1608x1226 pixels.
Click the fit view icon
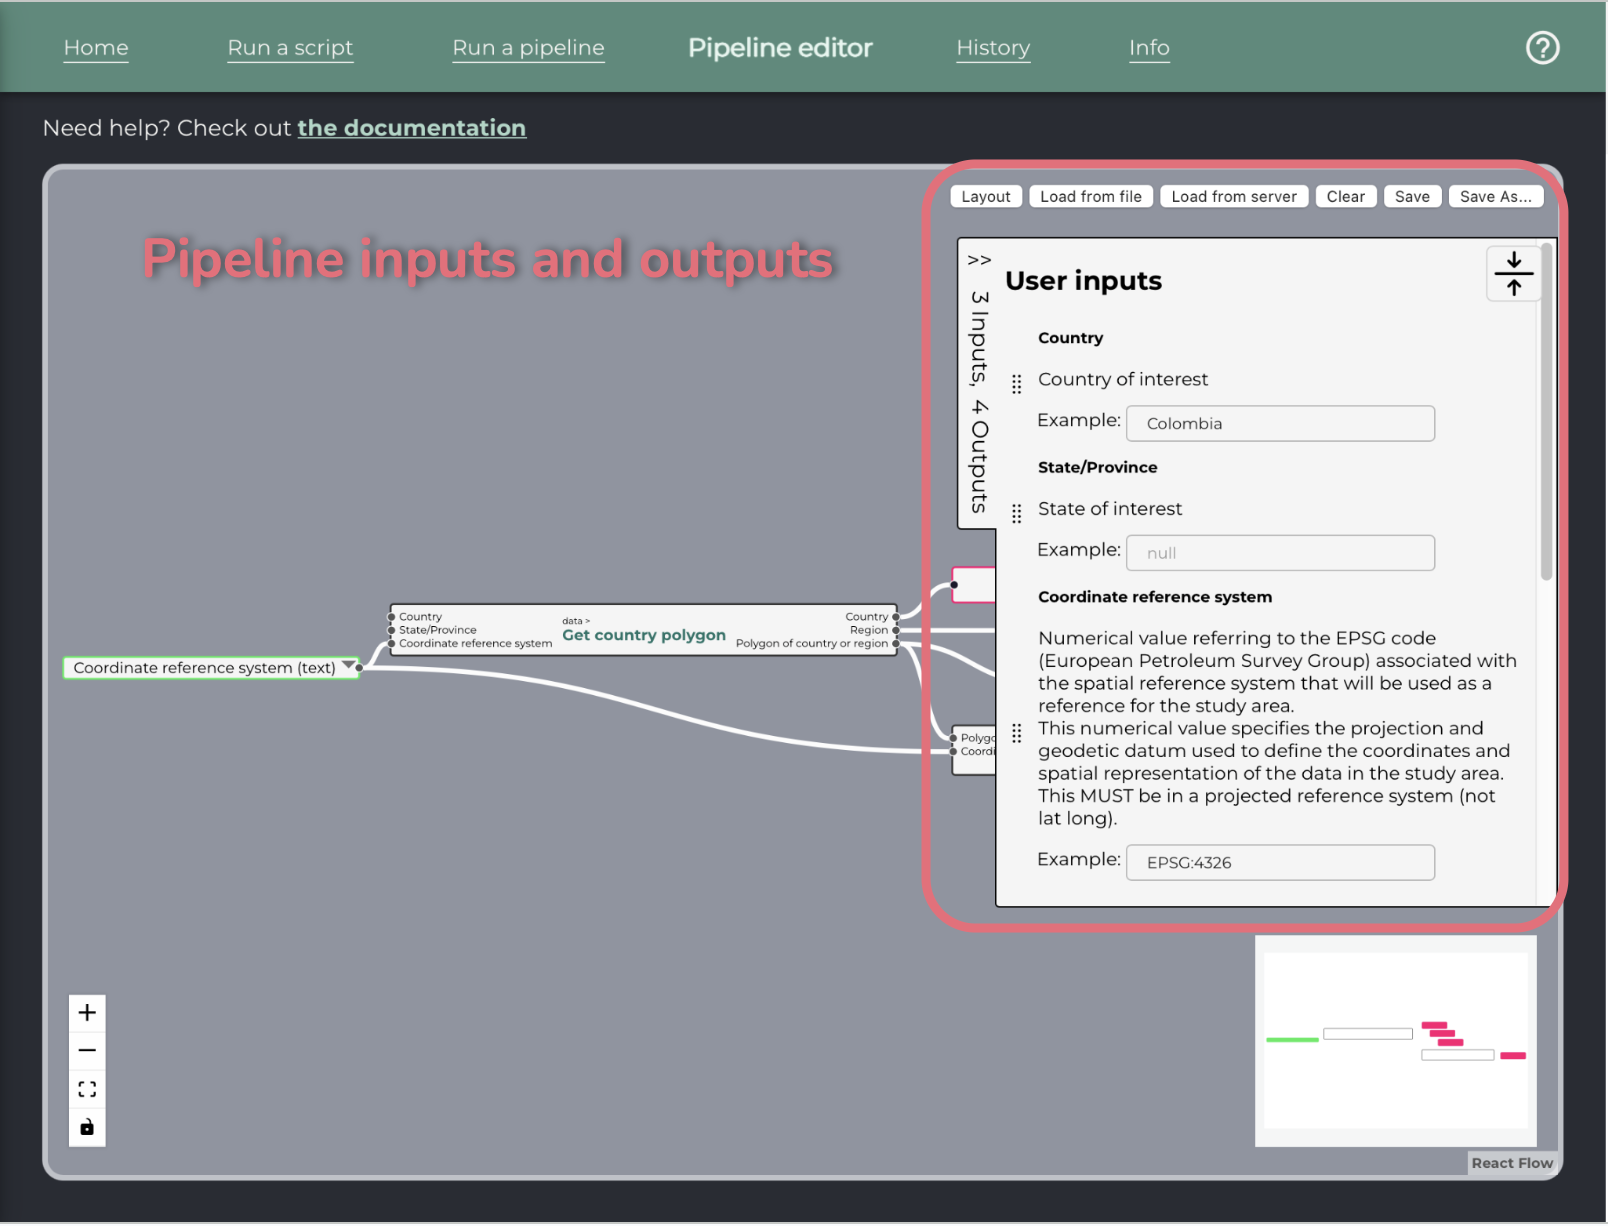point(87,1089)
